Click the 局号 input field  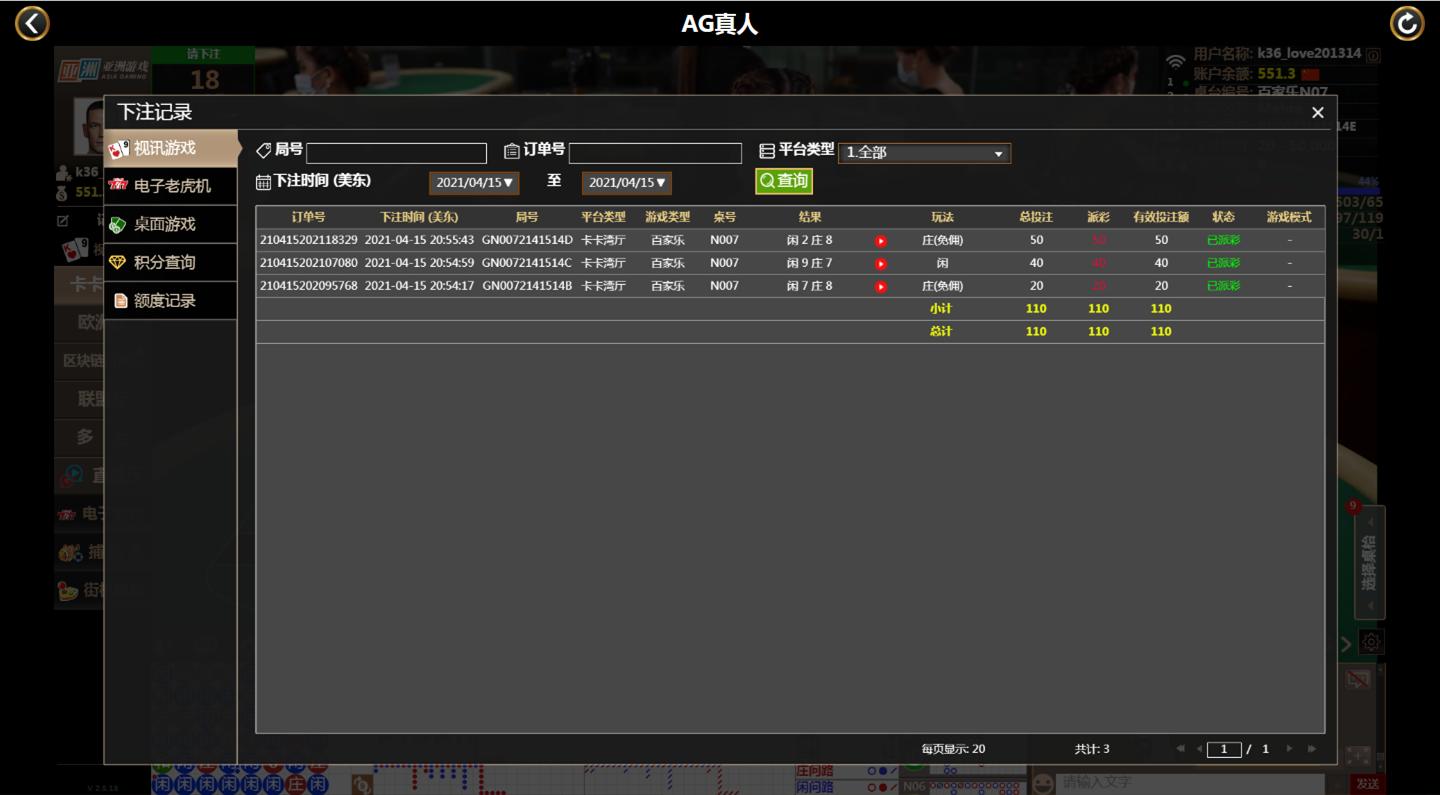(x=396, y=153)
